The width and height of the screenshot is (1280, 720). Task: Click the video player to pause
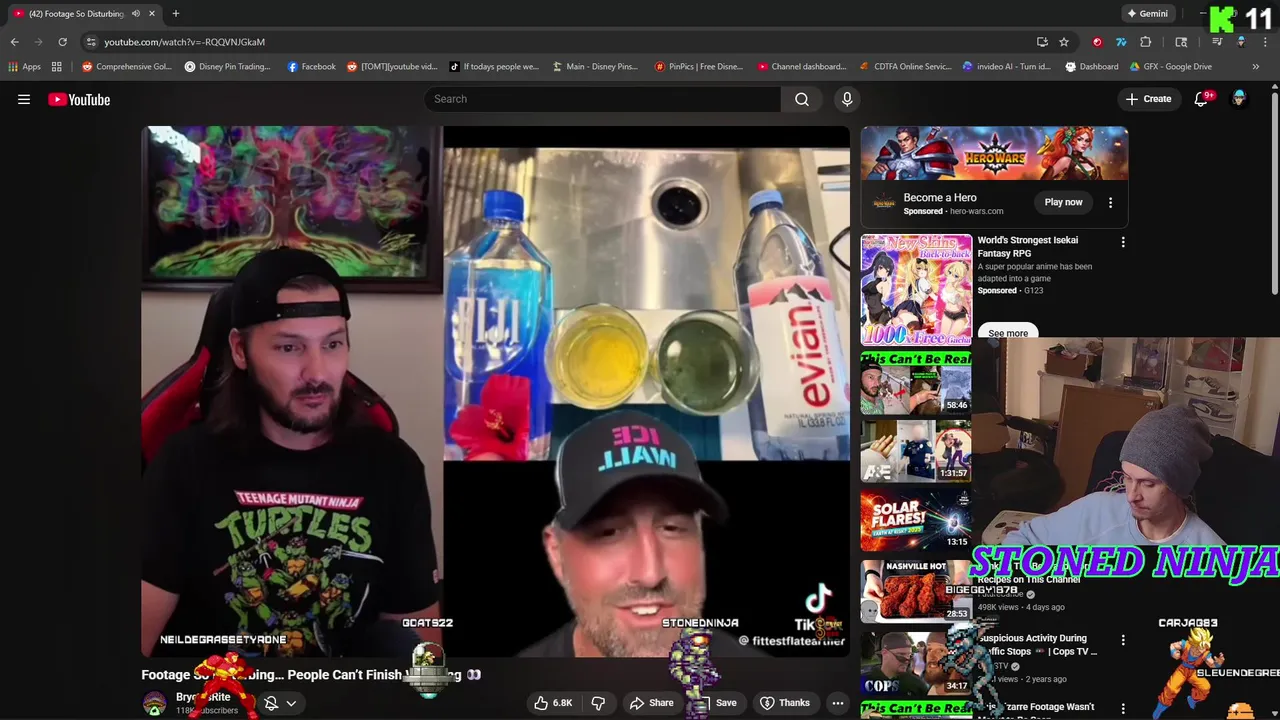click(x=496, y=391)
